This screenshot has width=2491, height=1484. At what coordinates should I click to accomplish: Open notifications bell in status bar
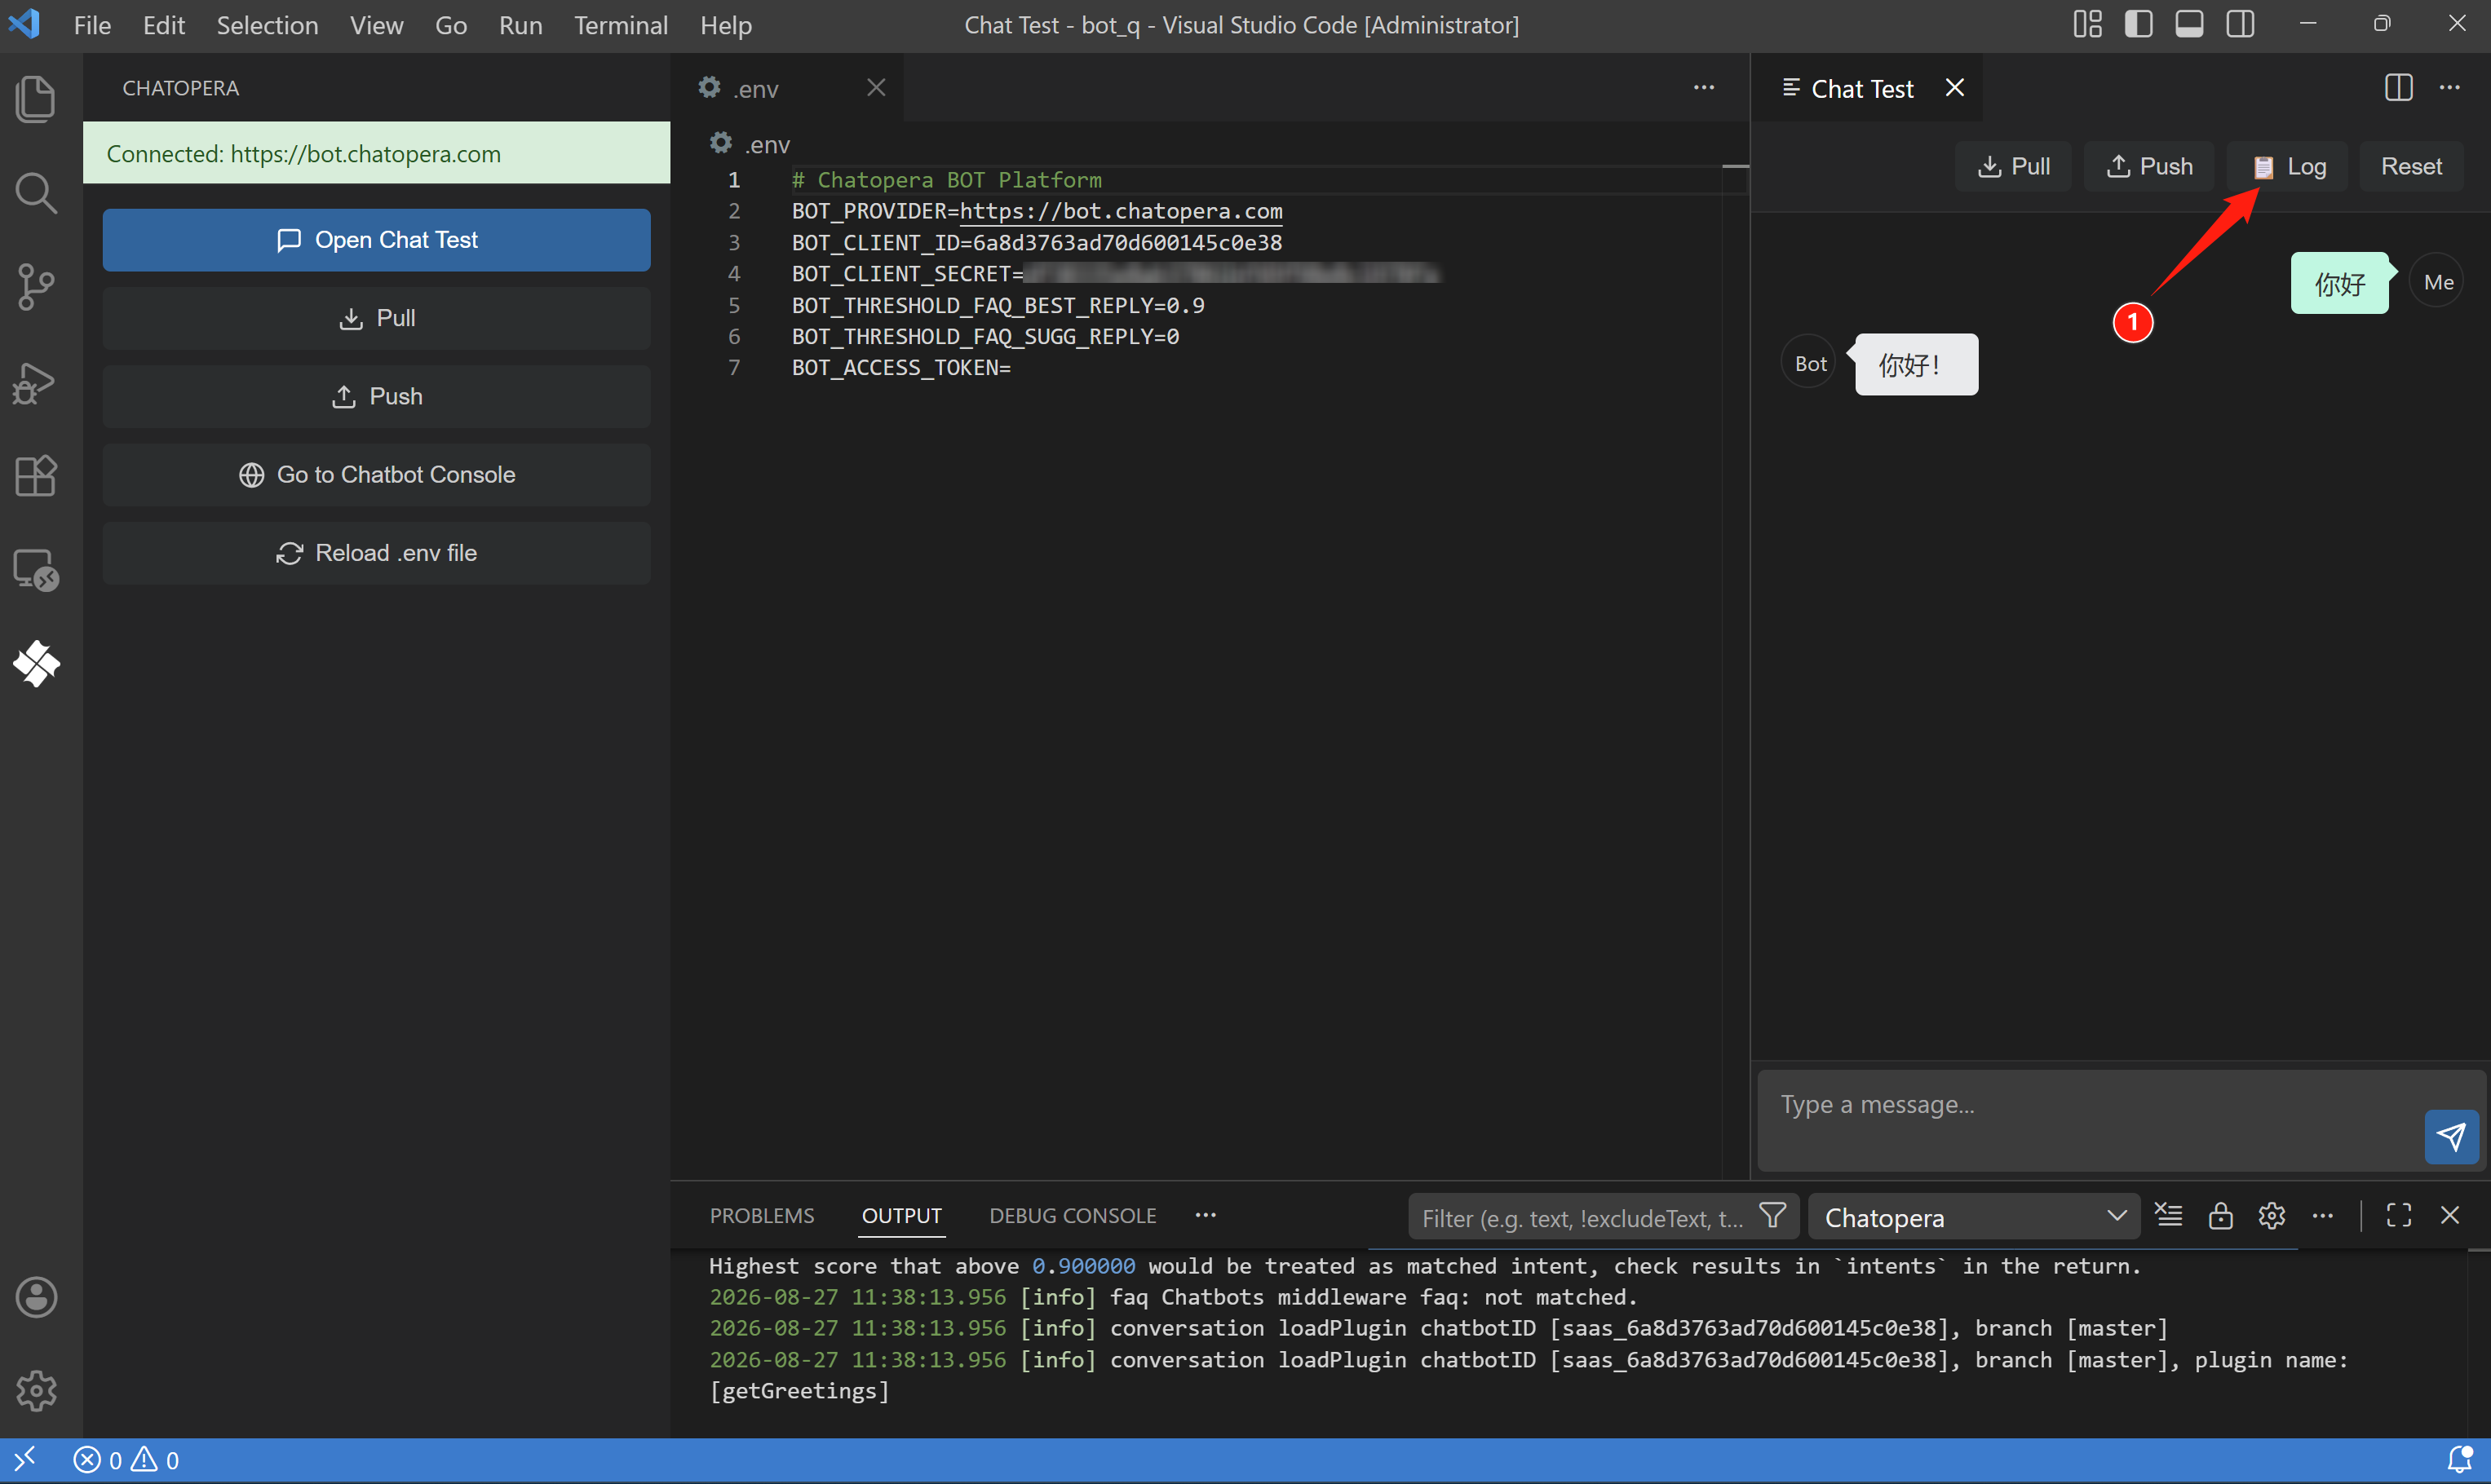coord(2459,1460)
